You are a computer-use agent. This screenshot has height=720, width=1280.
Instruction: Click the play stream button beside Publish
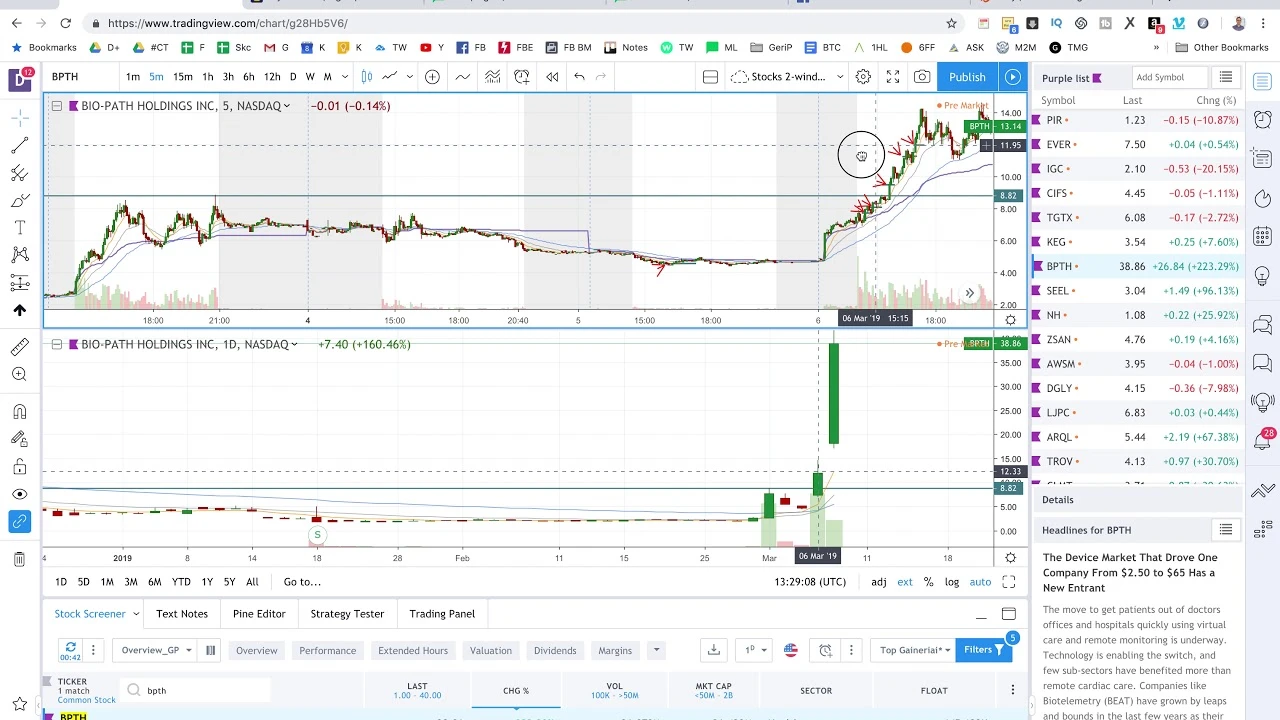(x=1012, y=77)
